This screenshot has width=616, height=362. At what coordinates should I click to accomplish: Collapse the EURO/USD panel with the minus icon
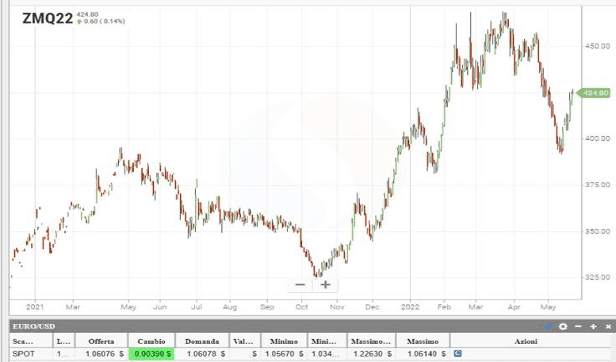click(x=578, y=326)
